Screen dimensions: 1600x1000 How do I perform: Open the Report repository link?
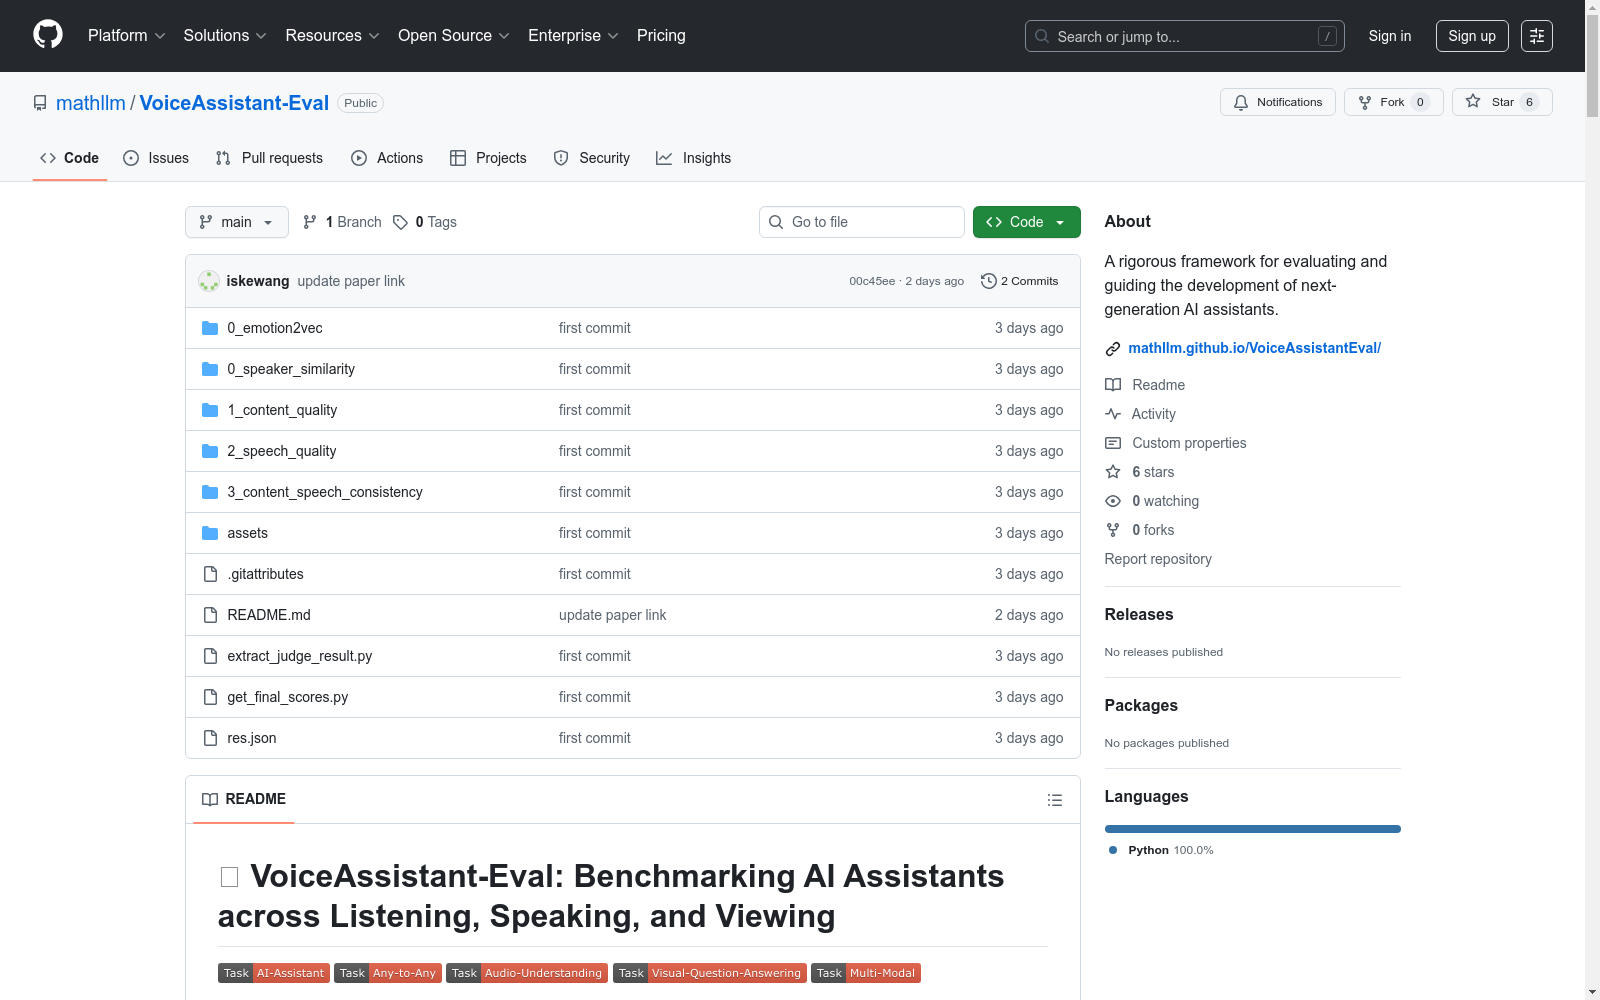[1158, 559]
